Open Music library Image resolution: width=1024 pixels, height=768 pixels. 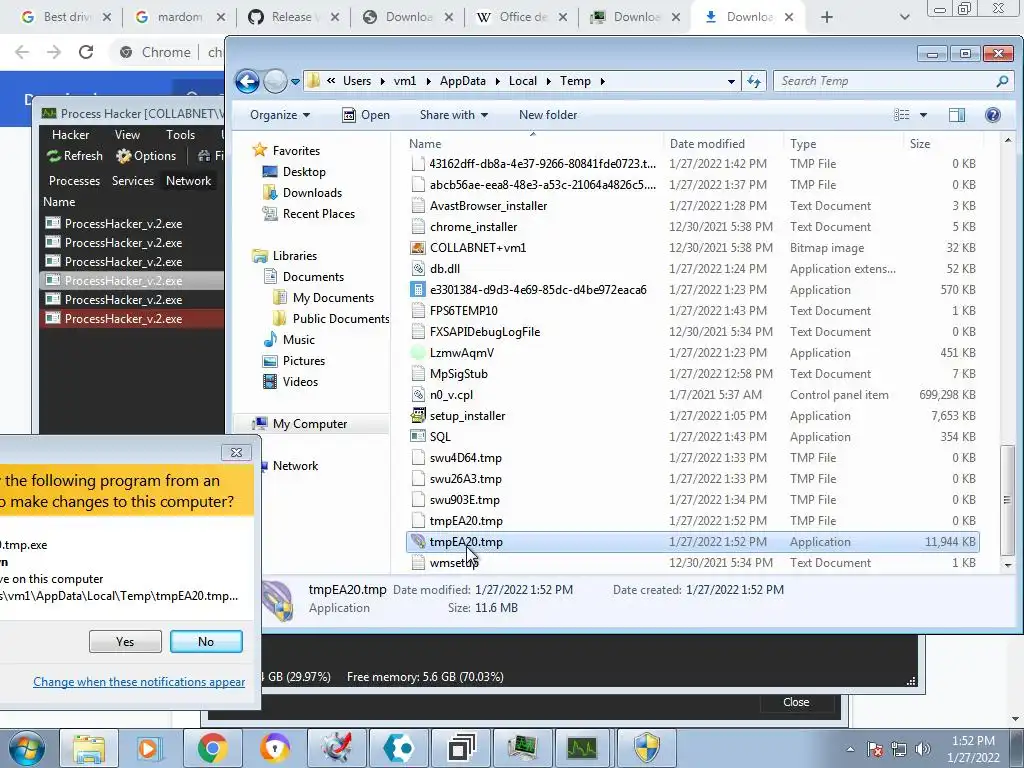coord(298,340)
